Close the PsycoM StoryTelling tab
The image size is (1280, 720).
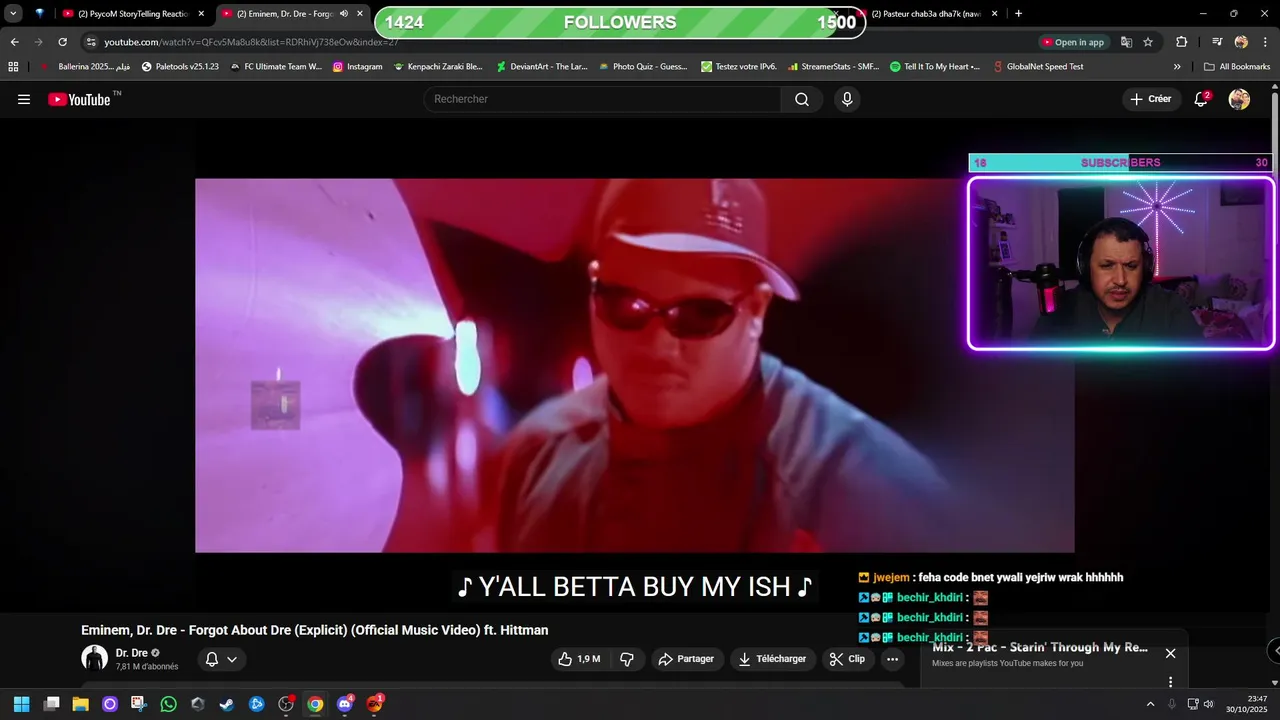coord(201,14)
